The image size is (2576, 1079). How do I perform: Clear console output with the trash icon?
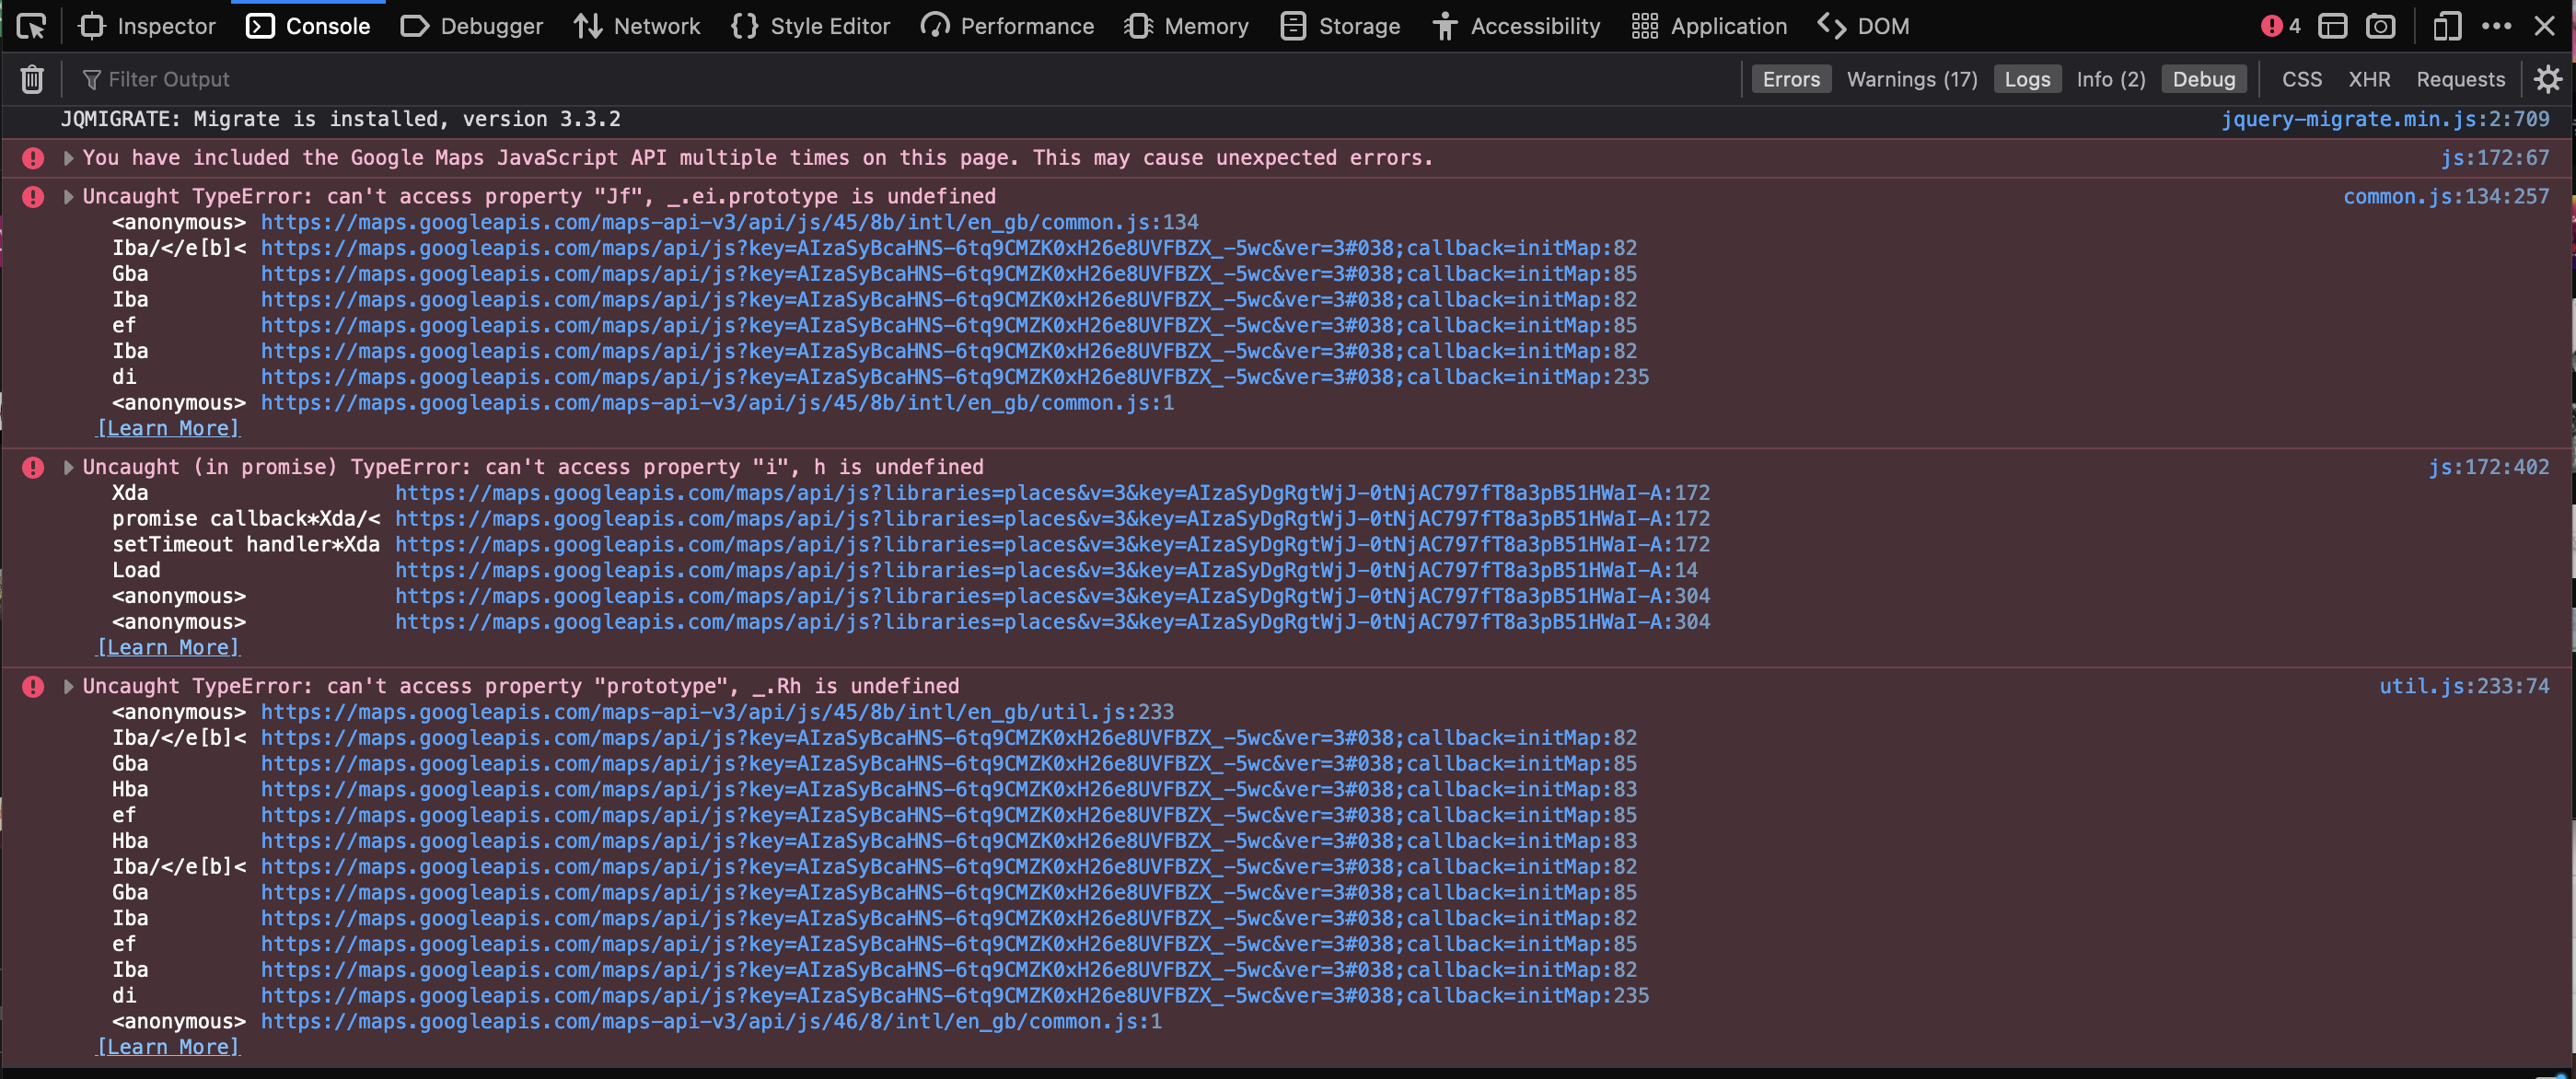(32, 79)
